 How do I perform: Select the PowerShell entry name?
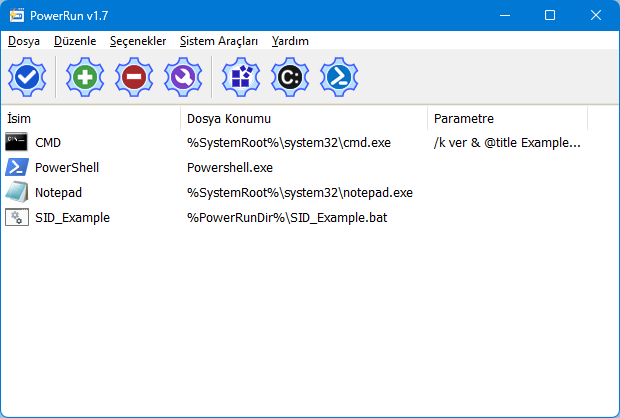point(67,168)
